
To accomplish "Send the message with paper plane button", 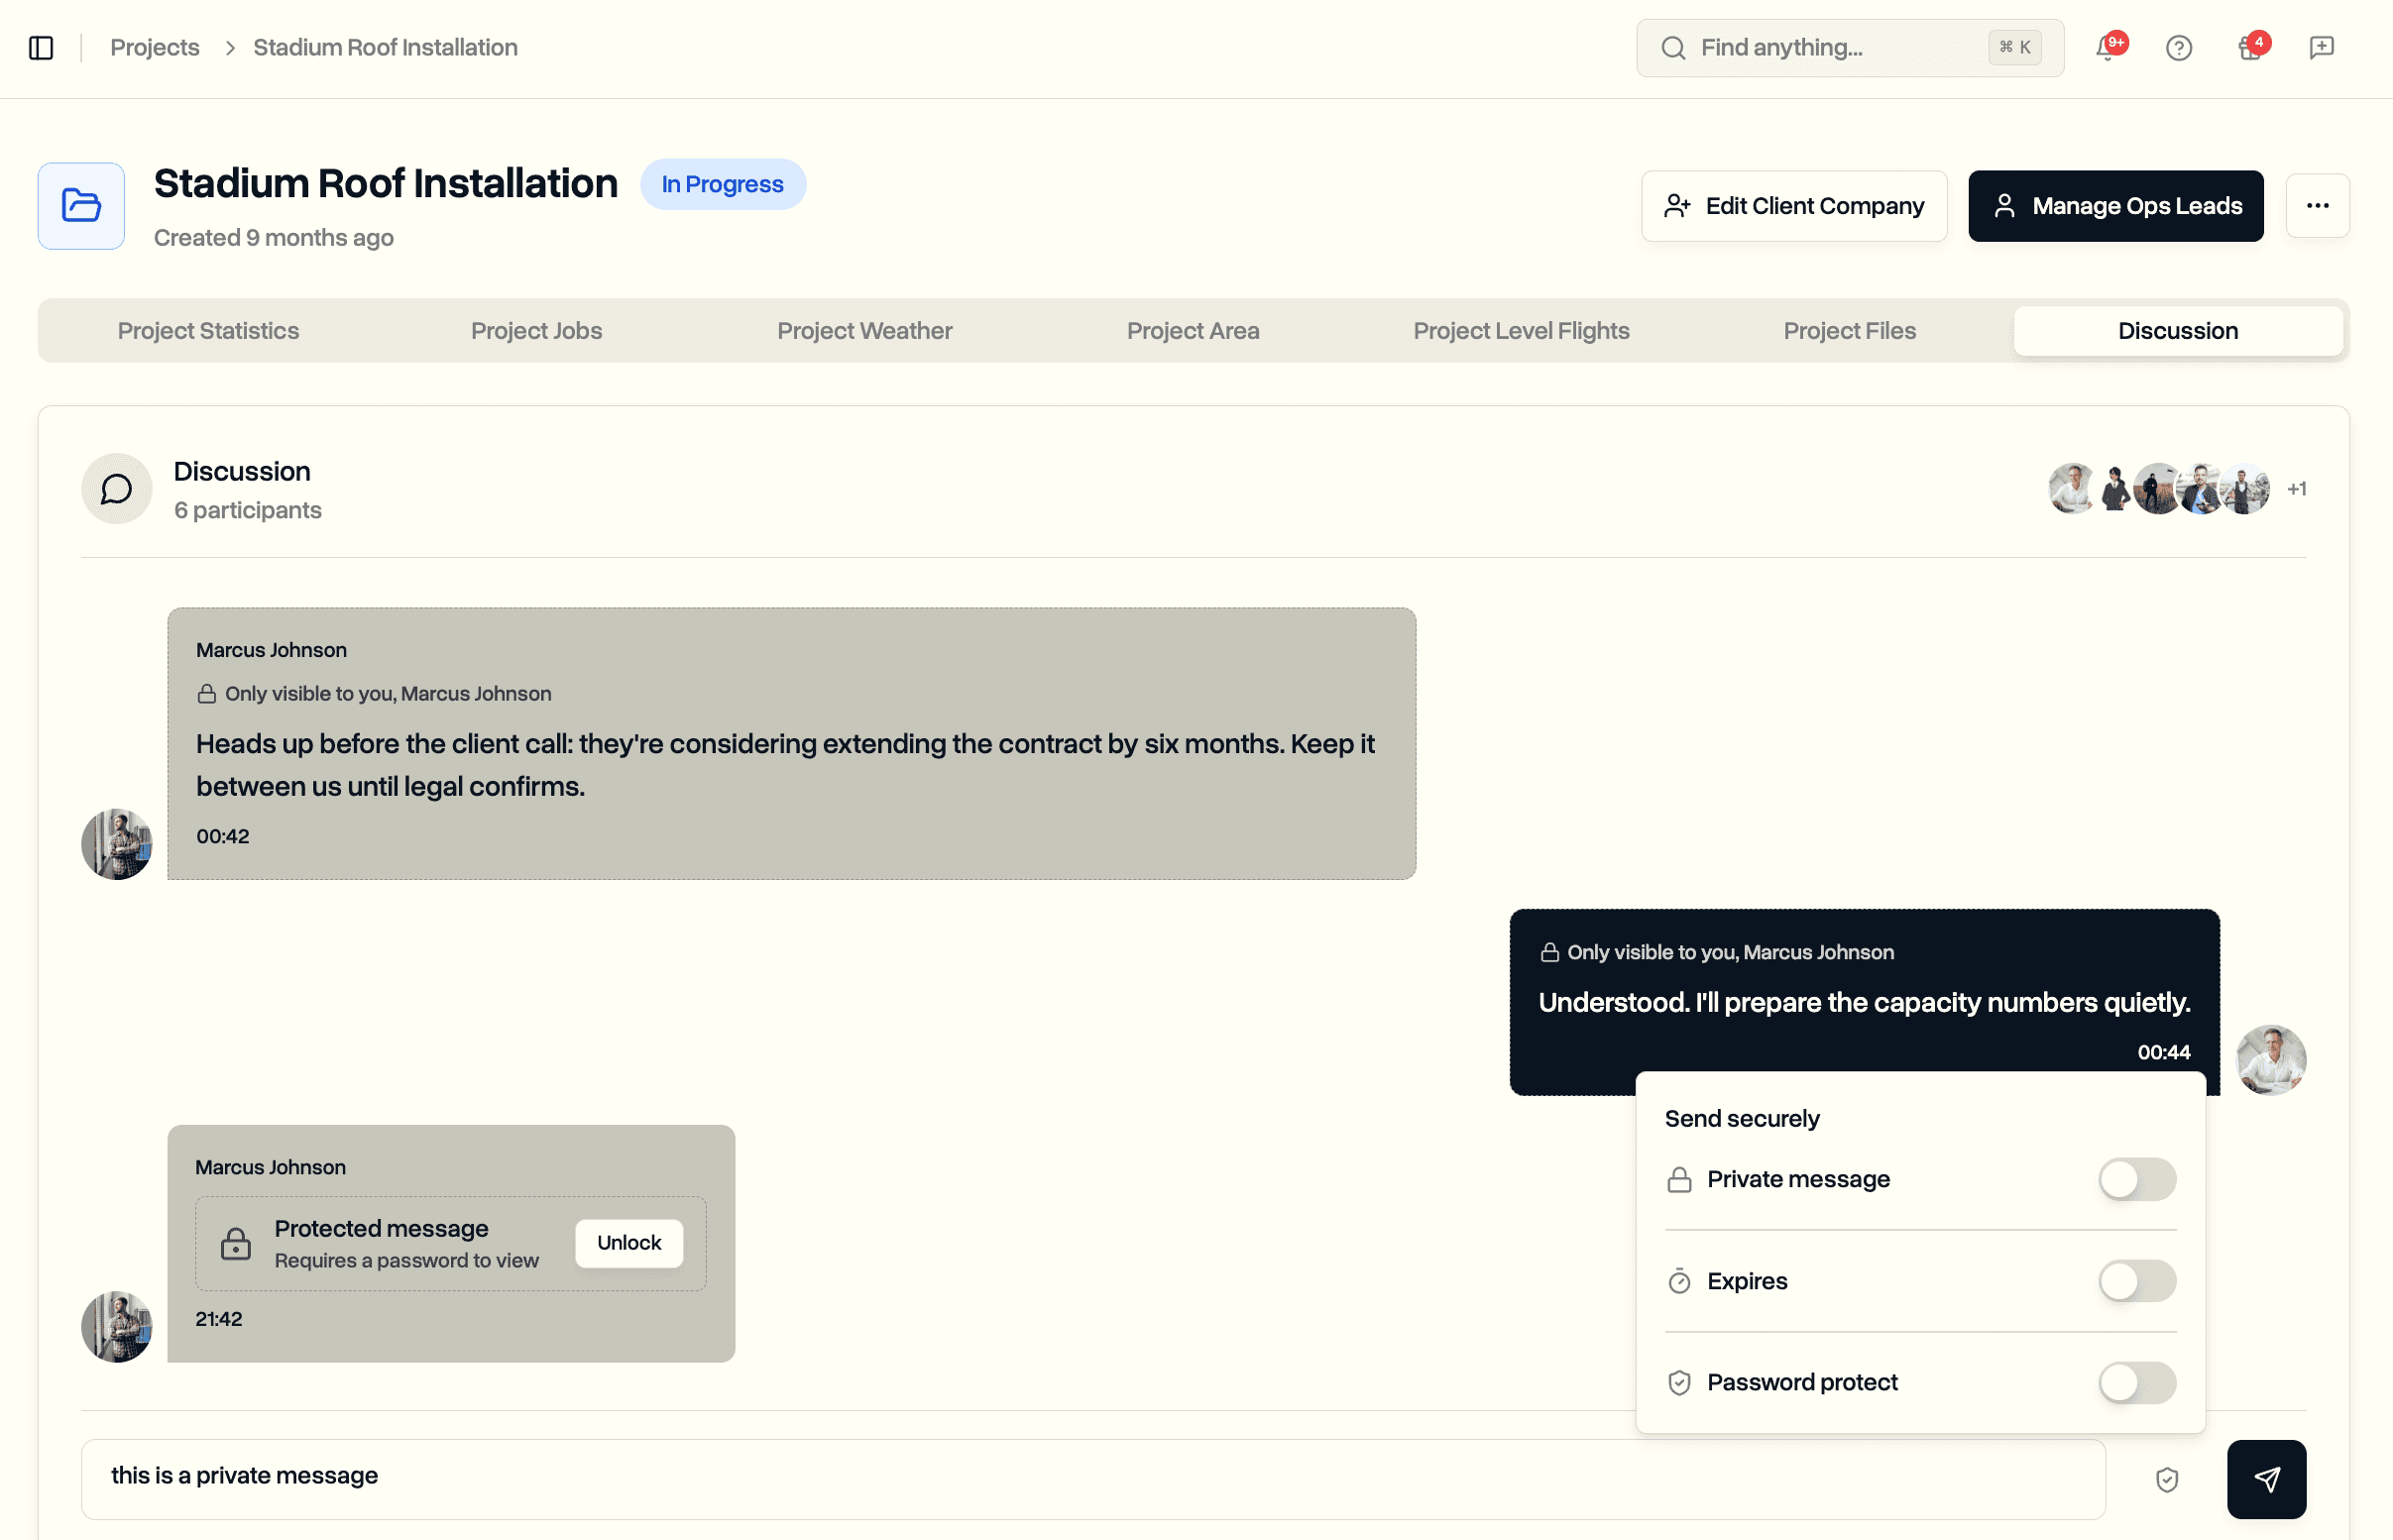I will [2266, 1479].
